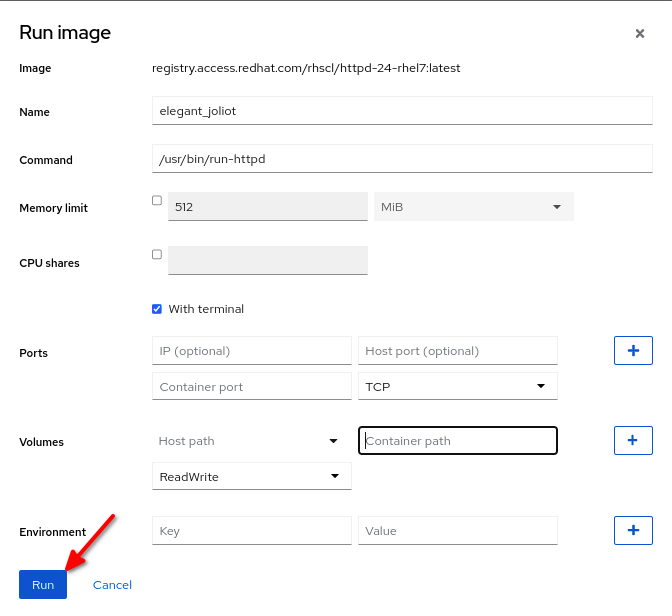Add another volume with plus icon
Screen dimensions: 672x616
click(x=633, y=440)
